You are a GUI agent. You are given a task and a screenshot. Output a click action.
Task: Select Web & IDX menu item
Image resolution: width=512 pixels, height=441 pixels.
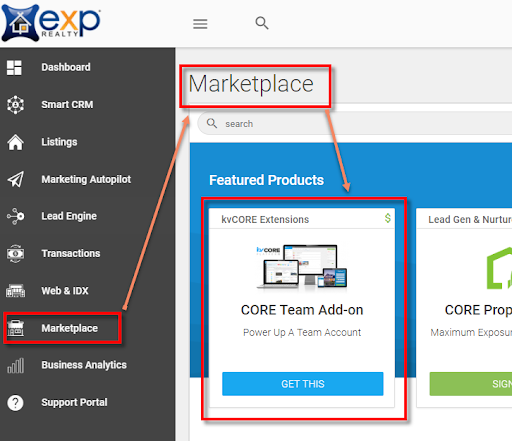pos(65,291)
